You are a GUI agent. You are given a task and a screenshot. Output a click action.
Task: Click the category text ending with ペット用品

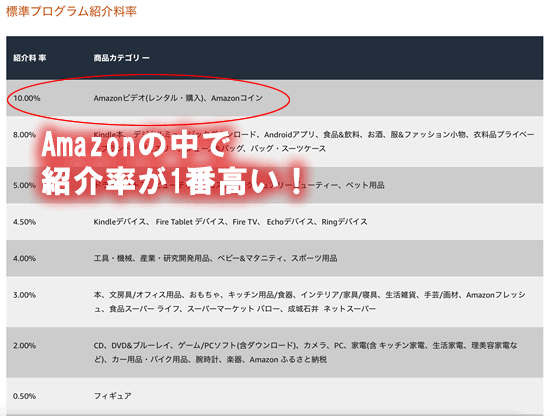tap(239, 185)
